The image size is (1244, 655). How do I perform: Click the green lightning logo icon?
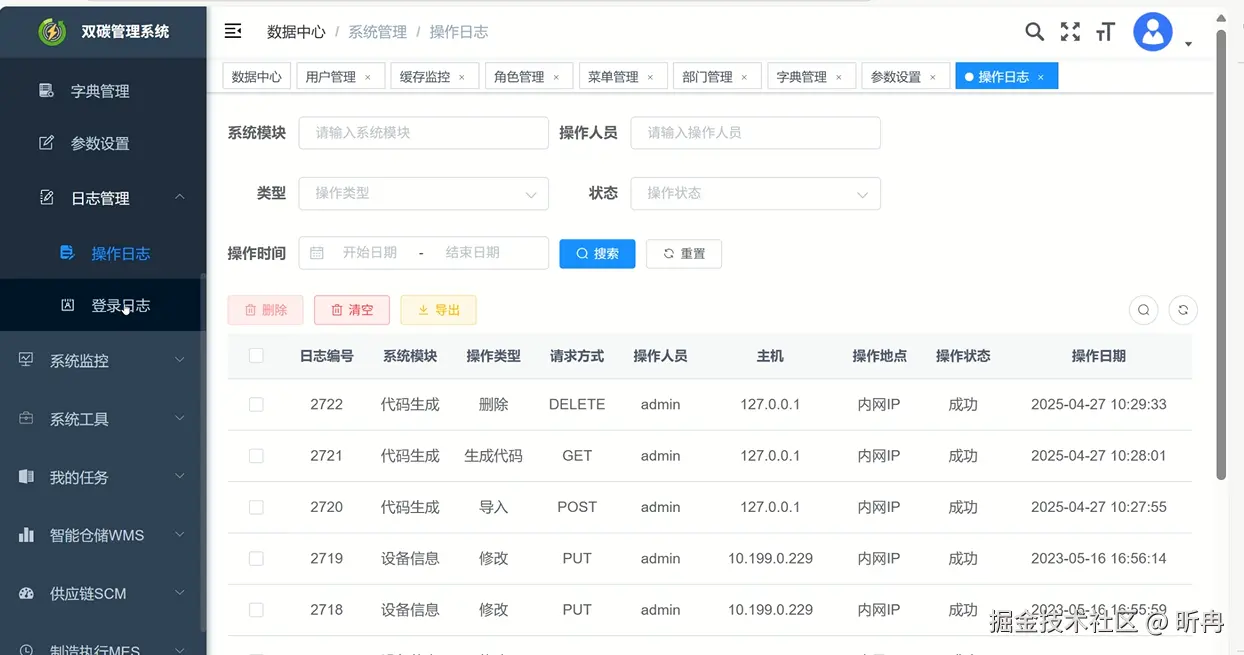click(x=52, y=31)
